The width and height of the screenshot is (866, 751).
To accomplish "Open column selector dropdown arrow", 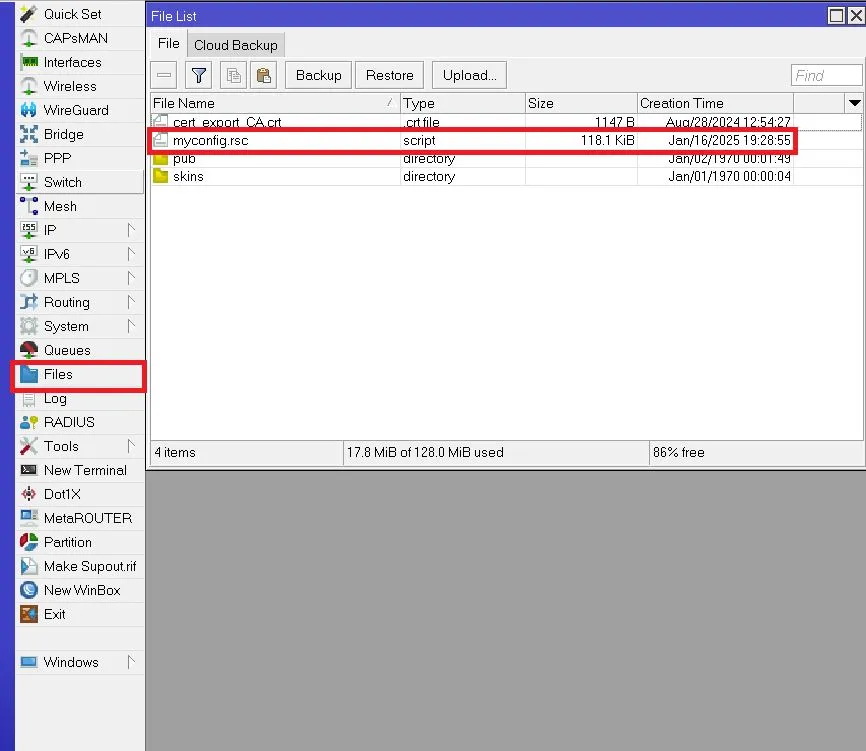I will click(854, 103).
